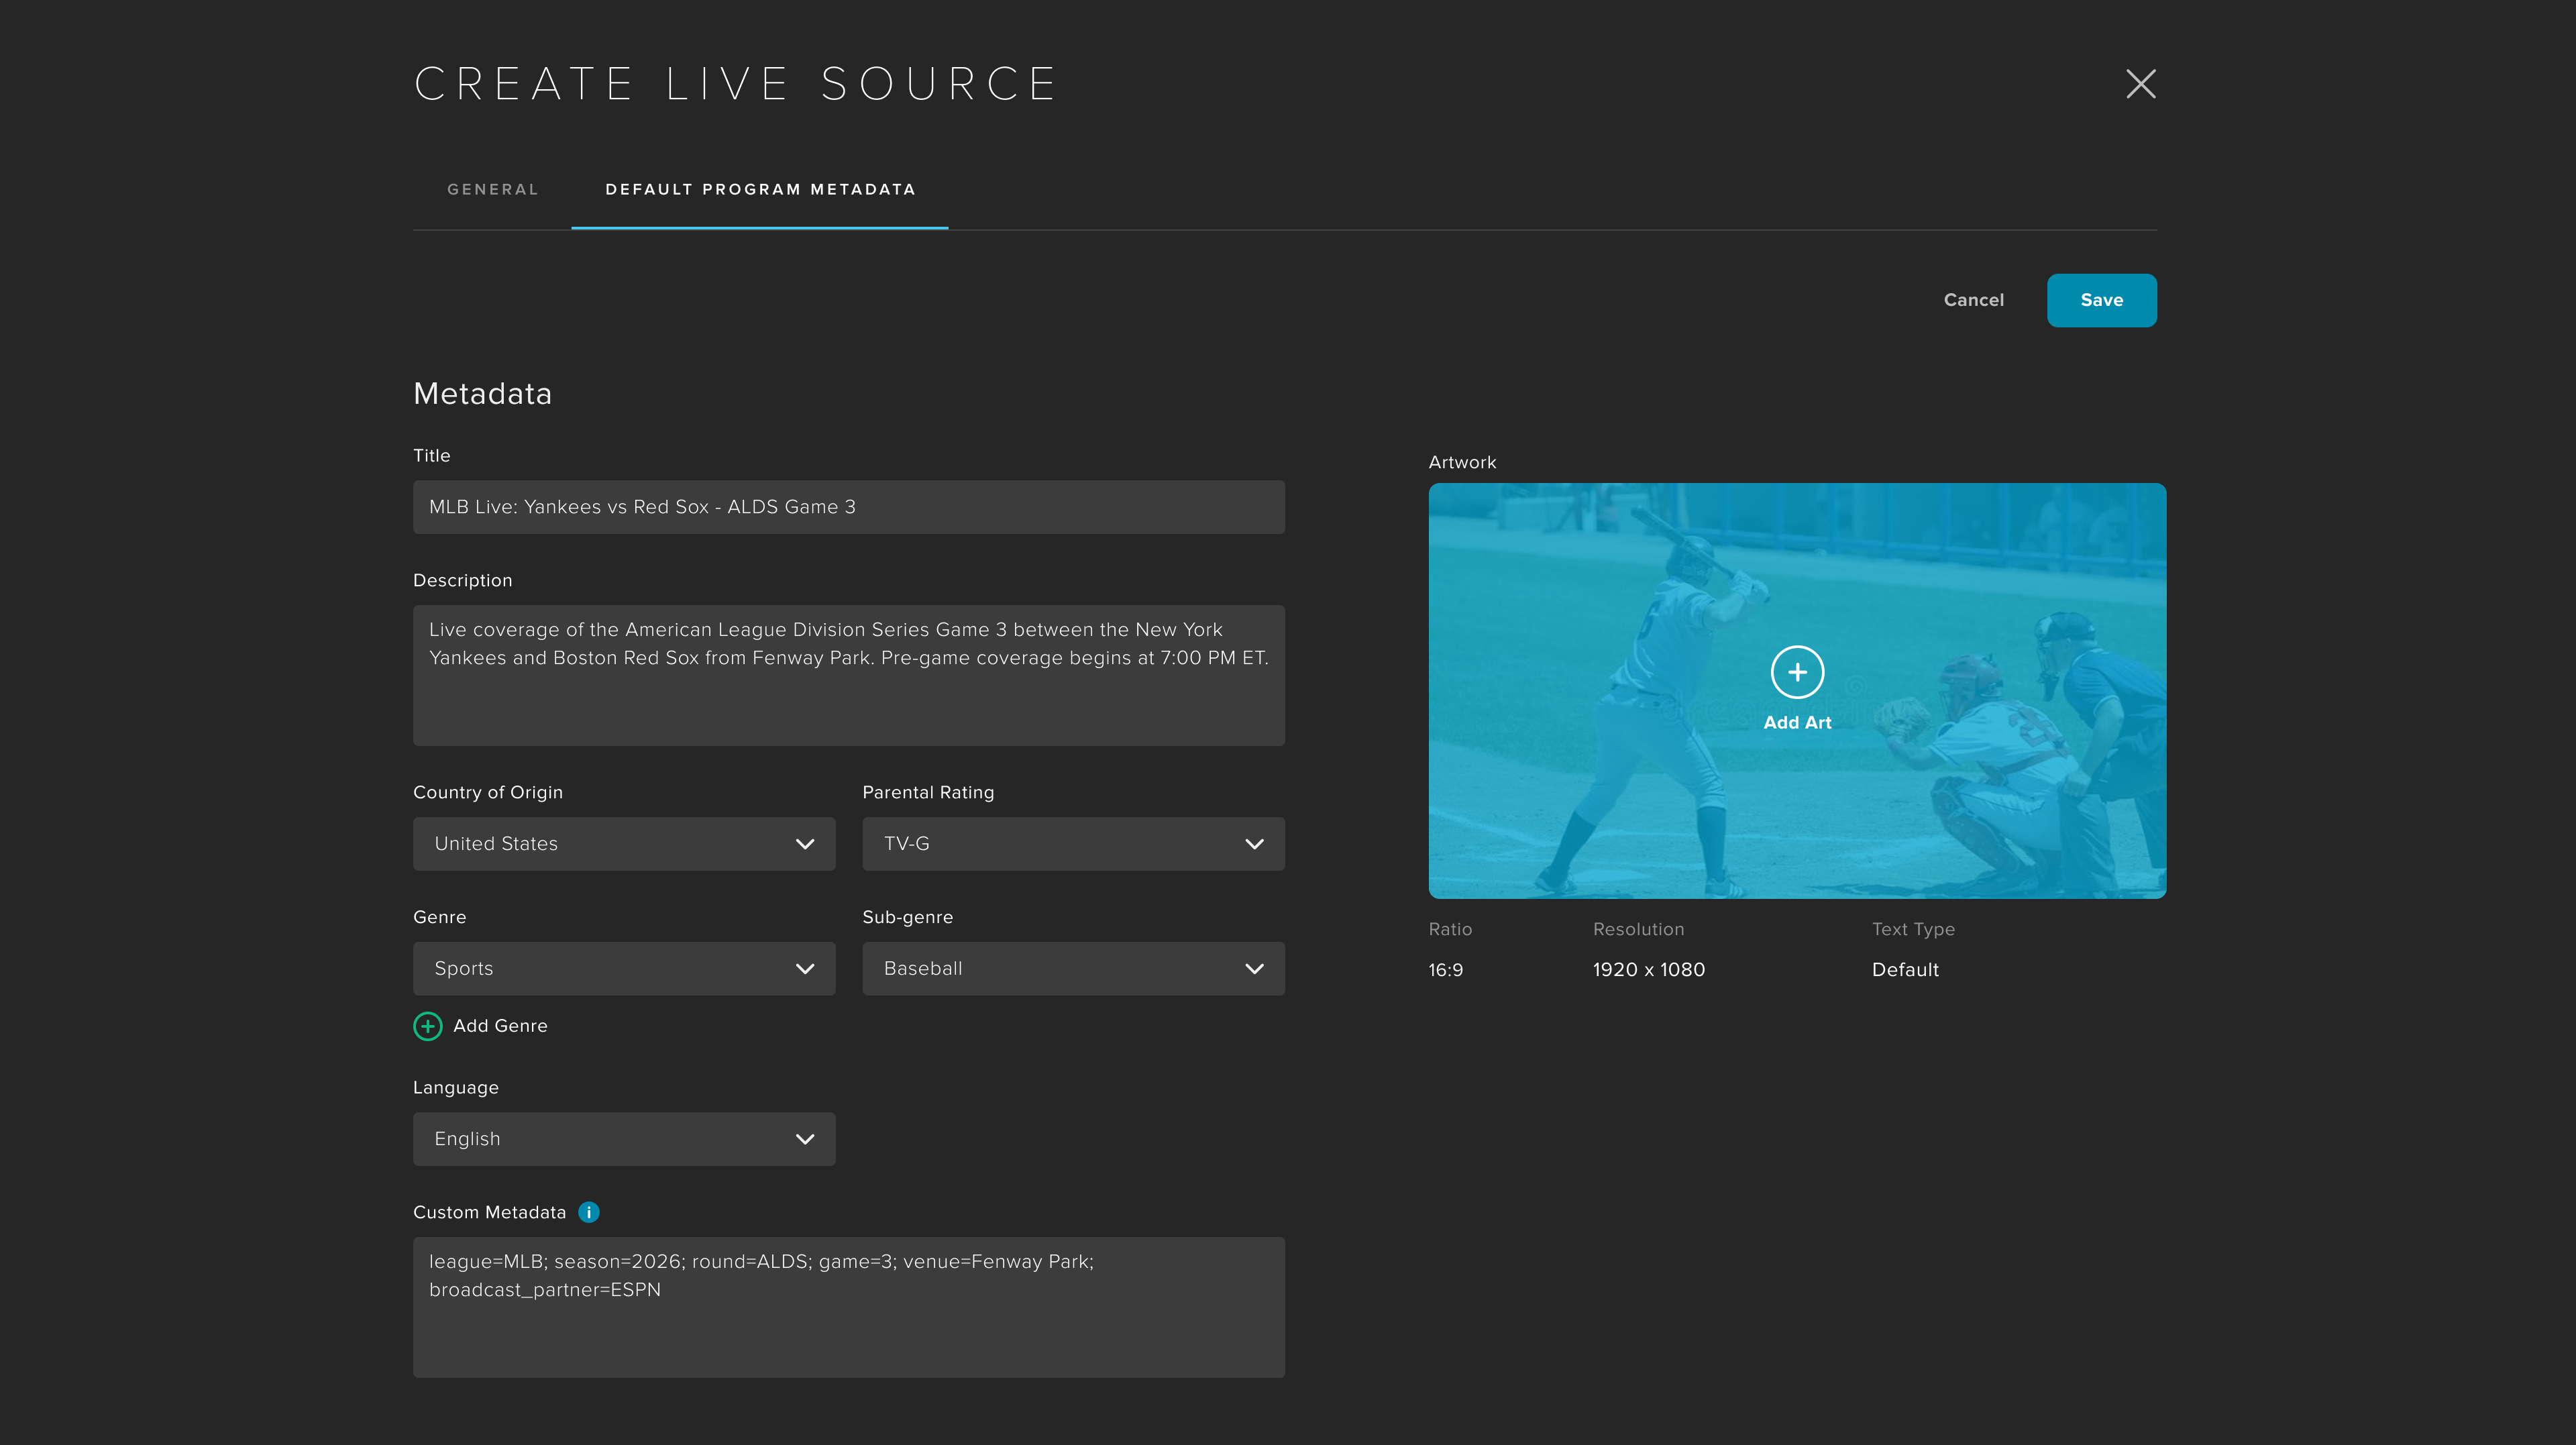Select the 16:9 ratio value
Screen dimensions: 2576x1445
(1445, 970)
